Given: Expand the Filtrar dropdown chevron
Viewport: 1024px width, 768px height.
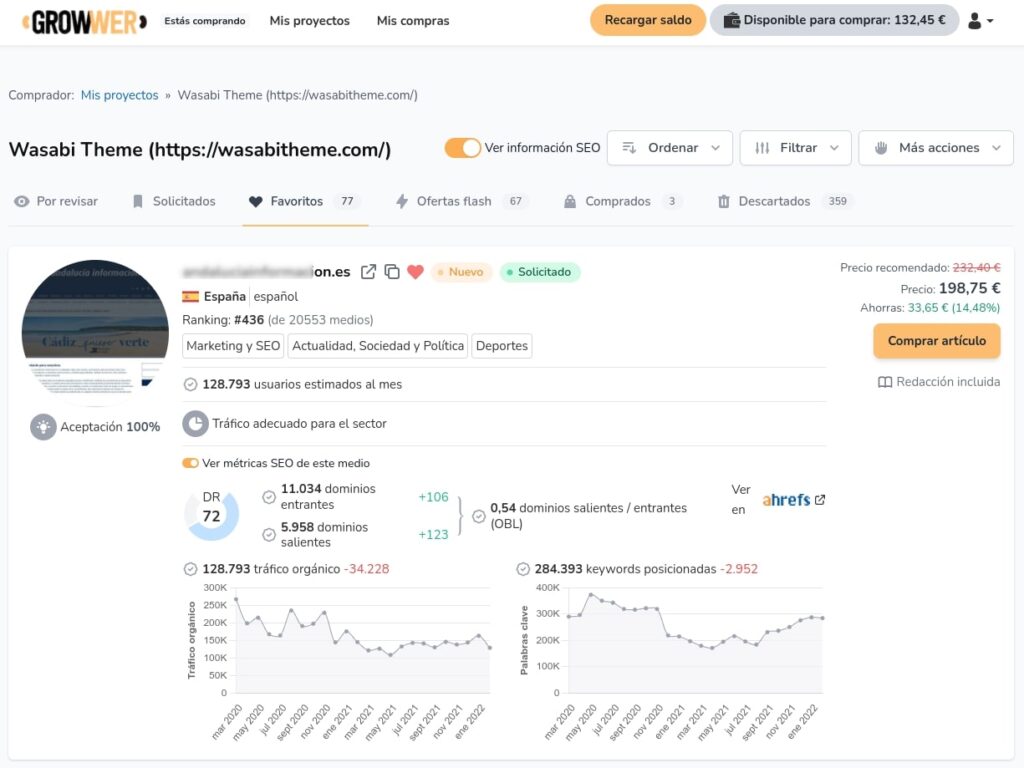Looking at the screenshot, I should coord(834,148).
